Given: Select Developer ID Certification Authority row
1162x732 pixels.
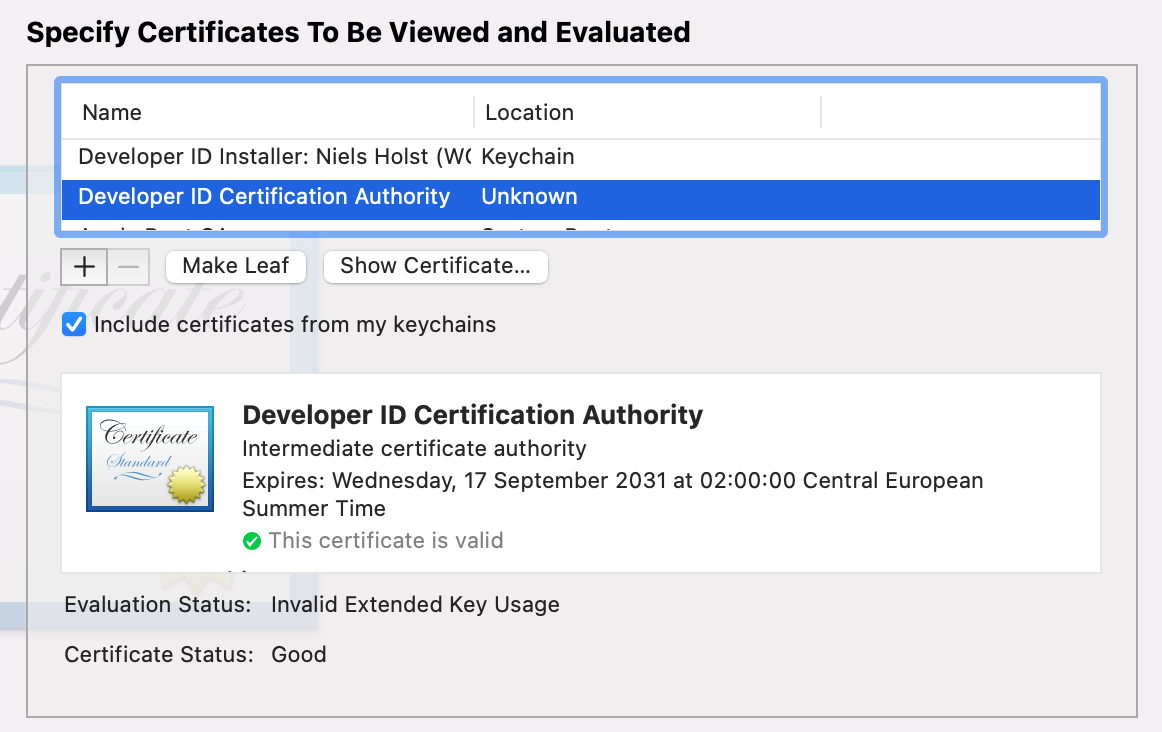Looking at the screenshot, I should pyautogui.click(x=264, y=197).
